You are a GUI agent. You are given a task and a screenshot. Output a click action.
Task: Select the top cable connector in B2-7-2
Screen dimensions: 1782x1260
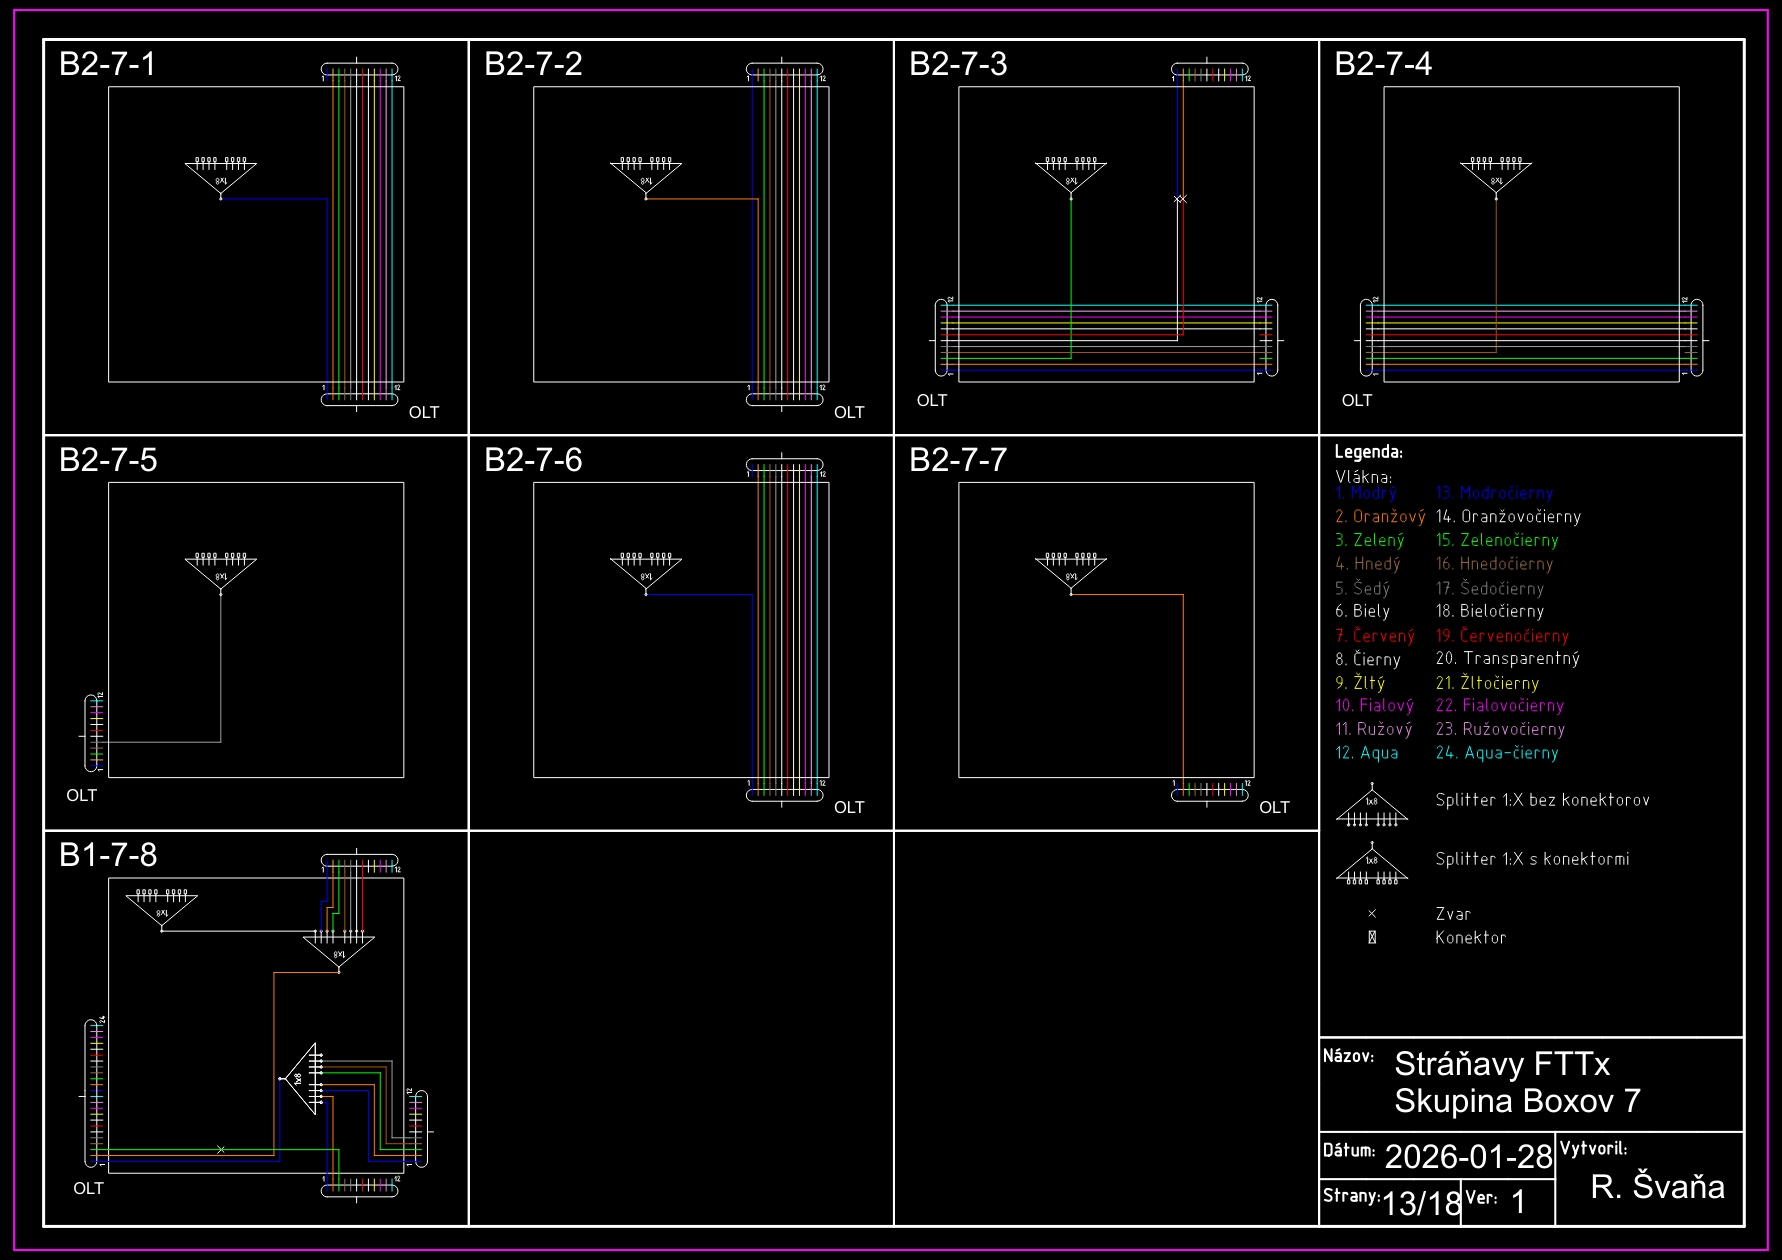tap(785, 71)
